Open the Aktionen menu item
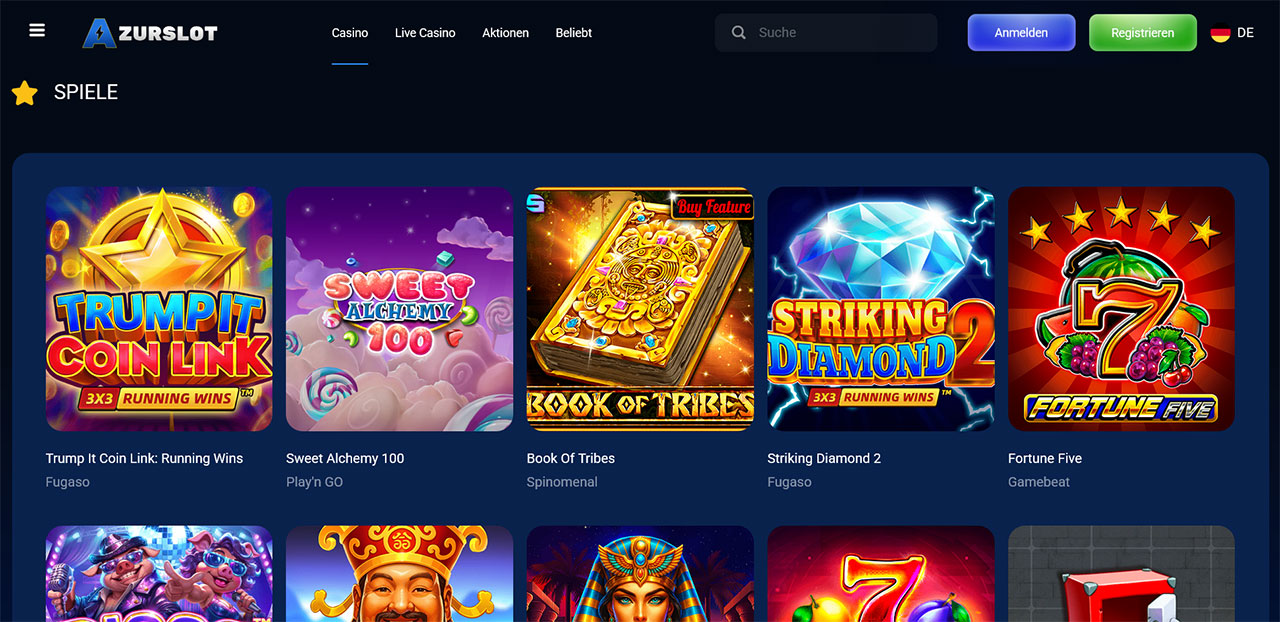The image size is (1280, 622). (506, 33)
